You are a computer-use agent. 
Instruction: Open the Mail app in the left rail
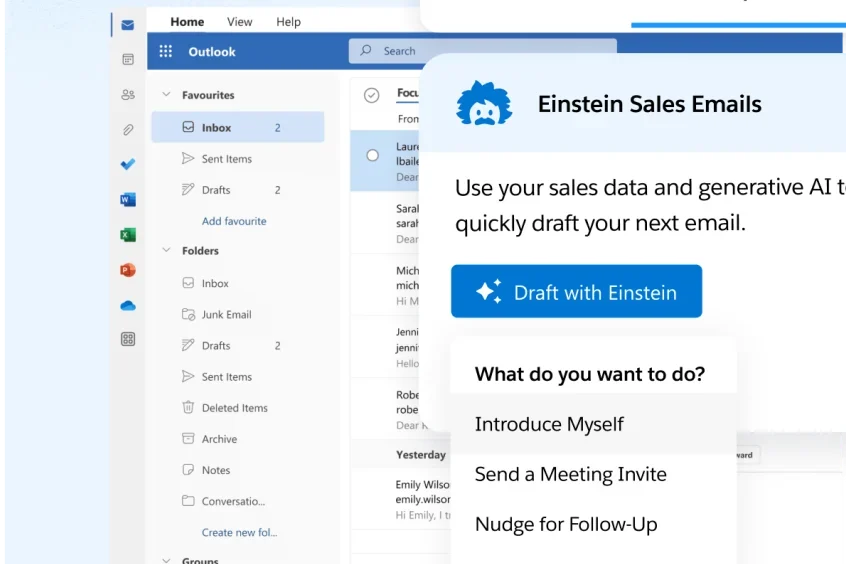point(128,25)
